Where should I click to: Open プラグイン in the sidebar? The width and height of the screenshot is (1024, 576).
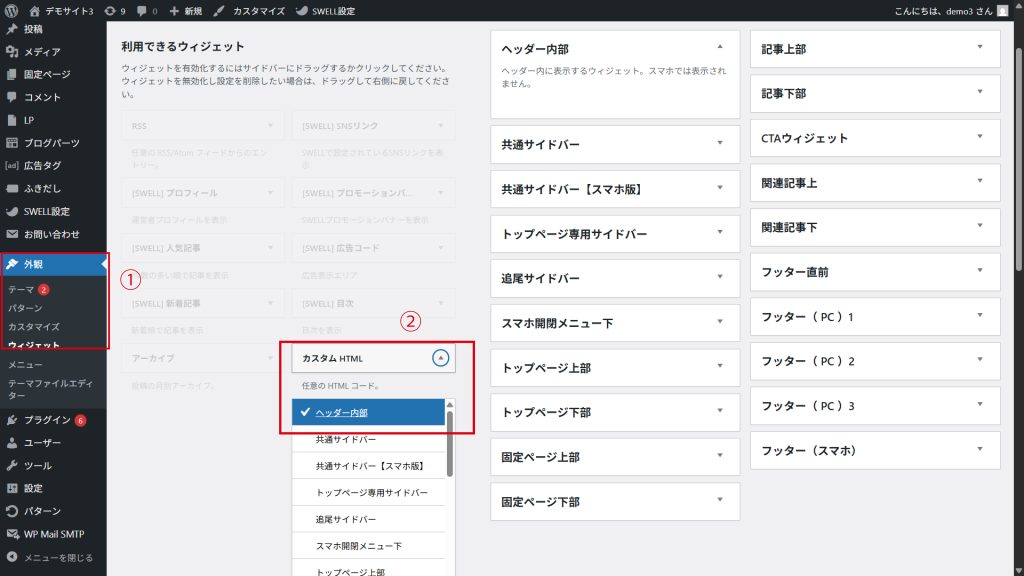coord(47,420)
